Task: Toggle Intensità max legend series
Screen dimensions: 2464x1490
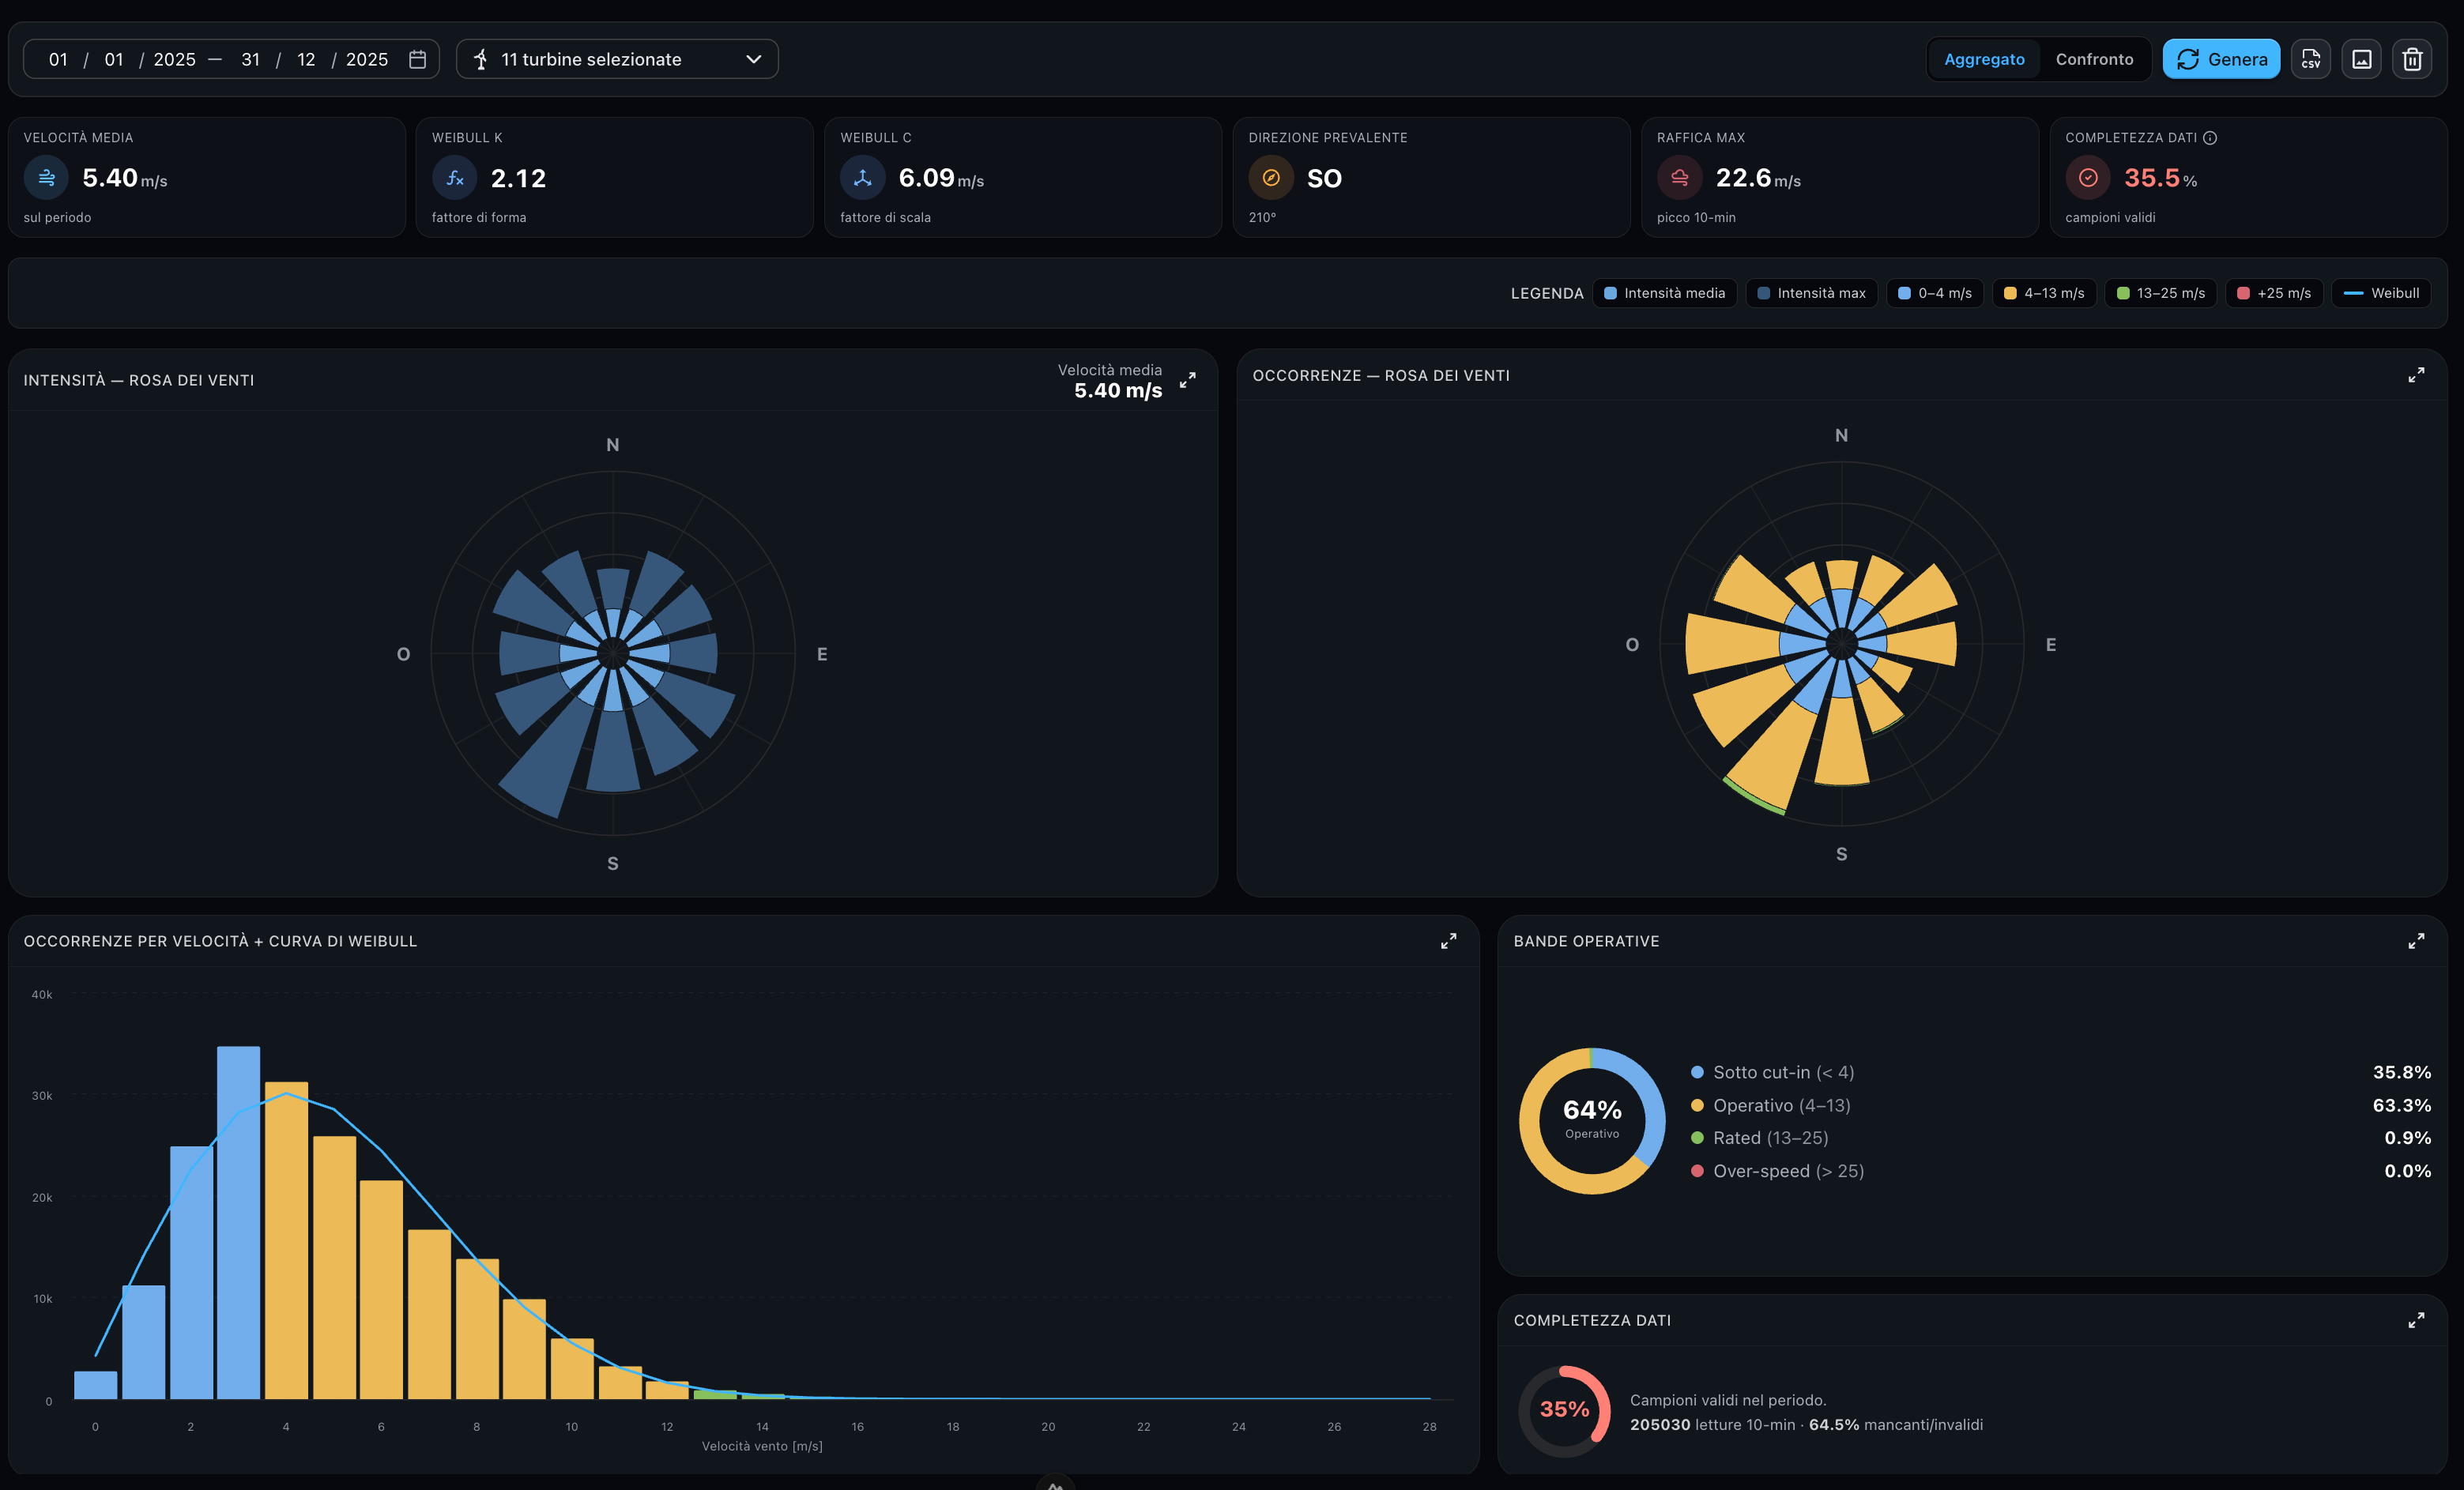Action: 1811,293
